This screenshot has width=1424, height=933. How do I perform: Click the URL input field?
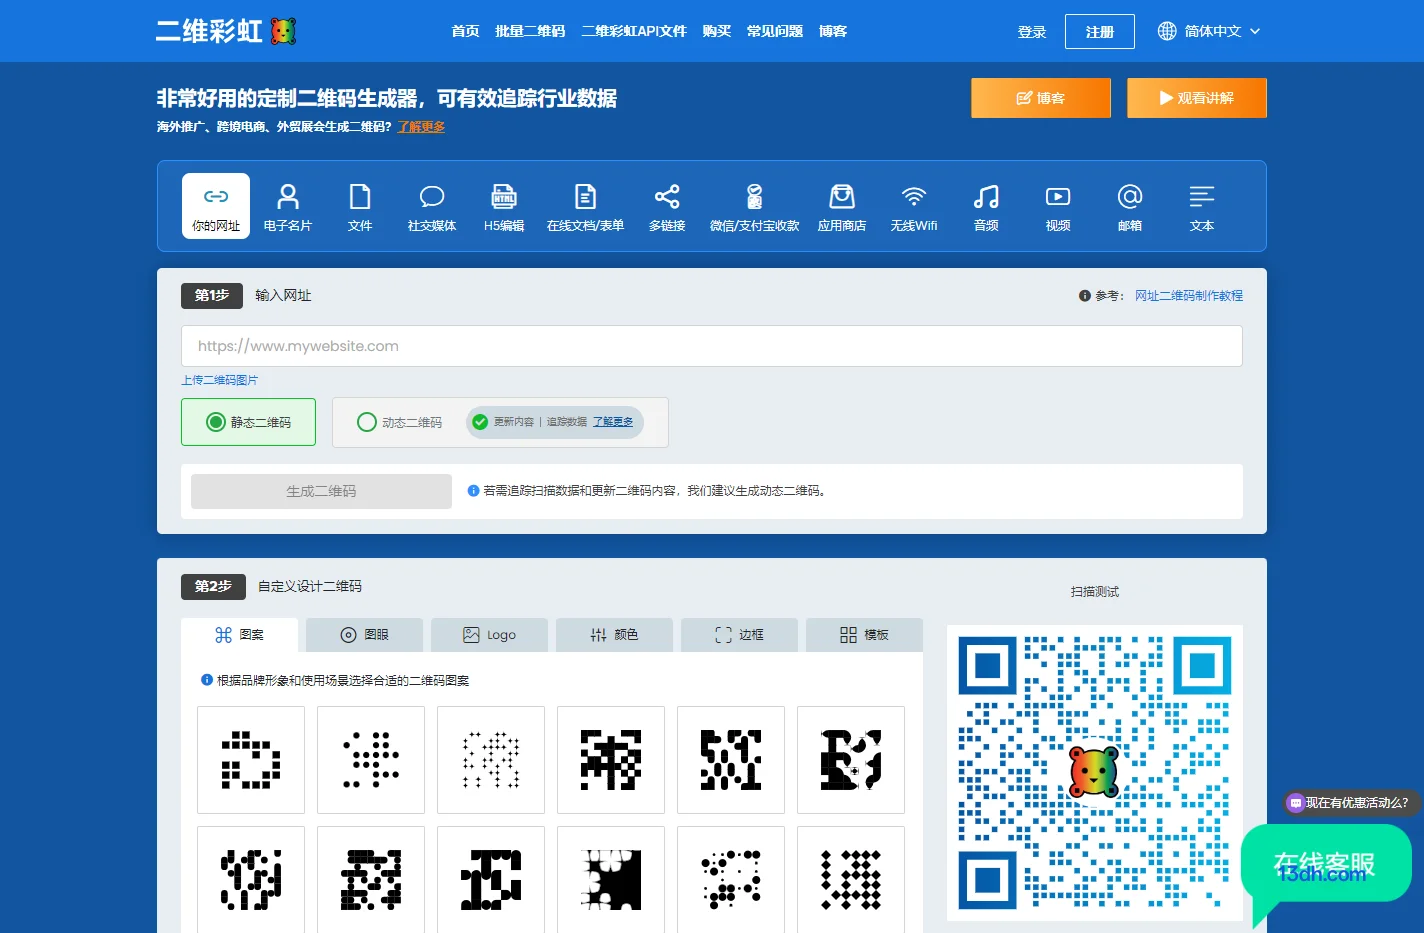point(712,346)
